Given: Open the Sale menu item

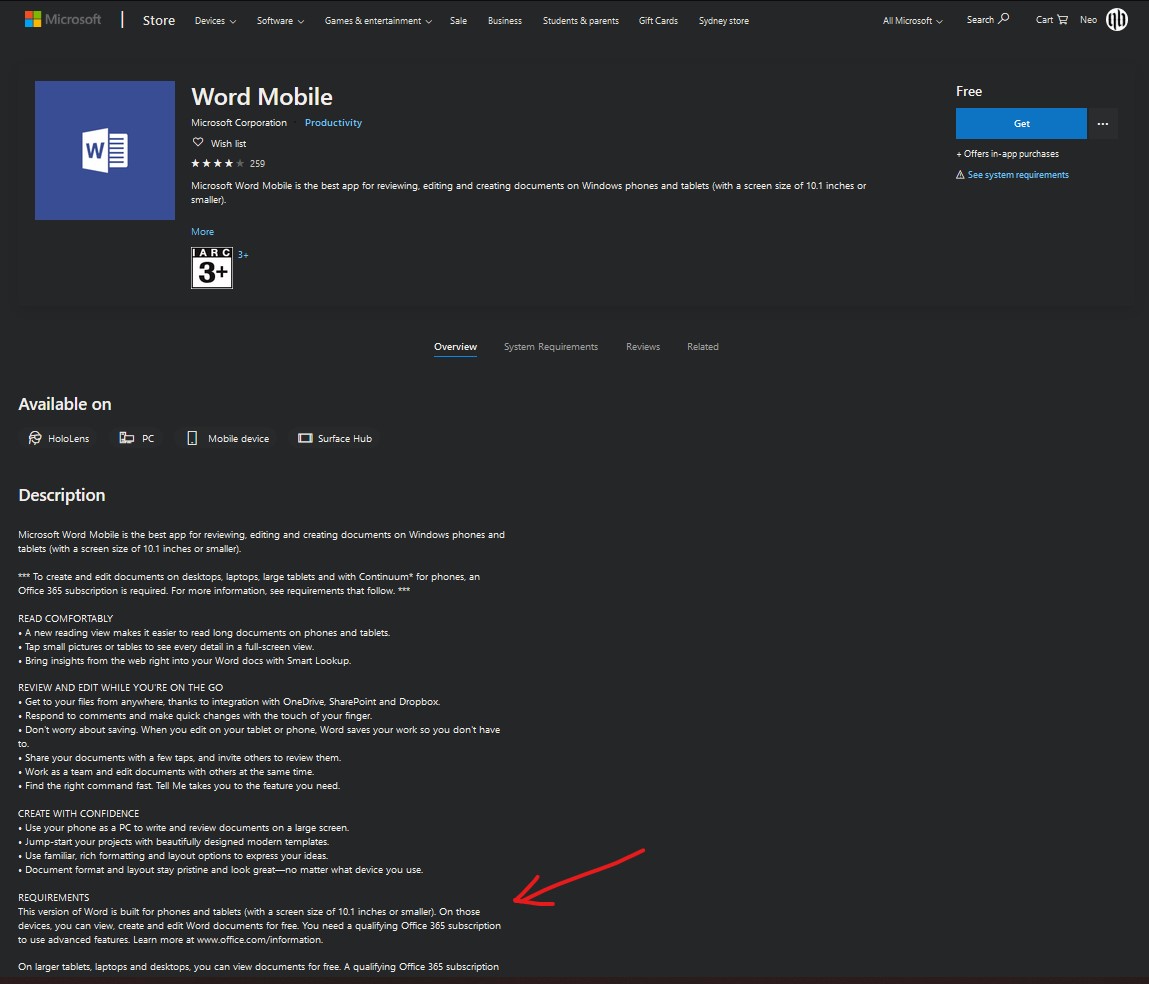Looking at the screenshot, I should tap(458, 21).
